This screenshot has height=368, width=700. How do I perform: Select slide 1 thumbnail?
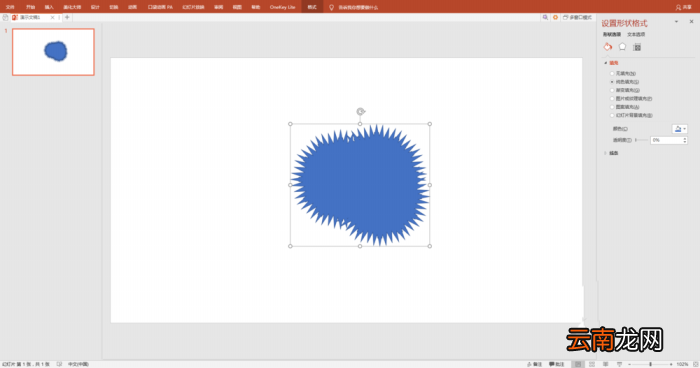(x=53, y=52)
